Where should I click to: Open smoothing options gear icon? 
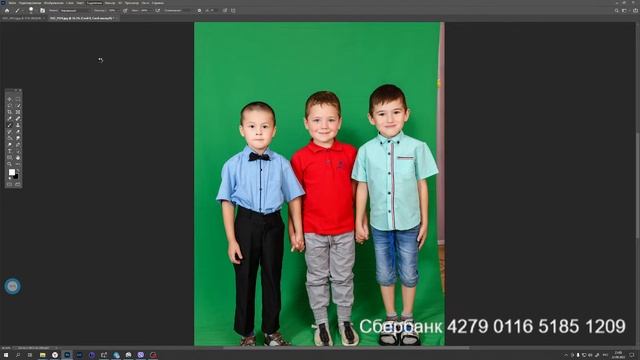pos(199,10)
